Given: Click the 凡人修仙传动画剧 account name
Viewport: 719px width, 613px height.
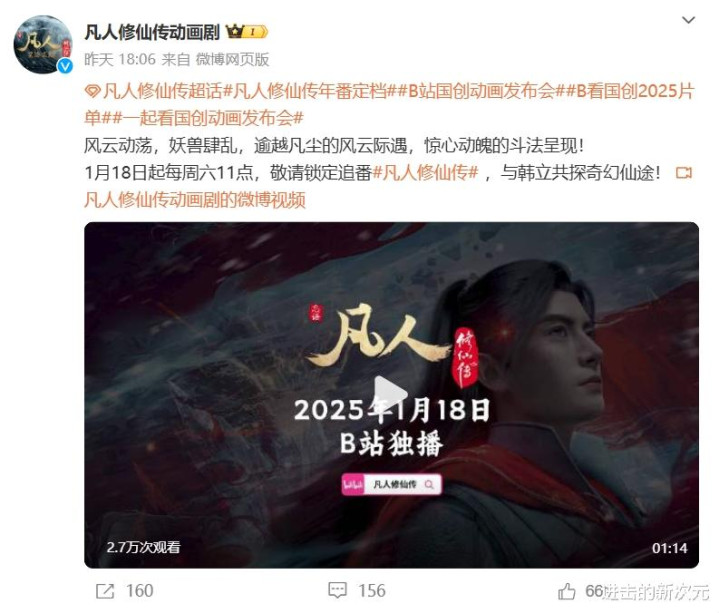Looking at the screenshot, I should tap(153, 32).
